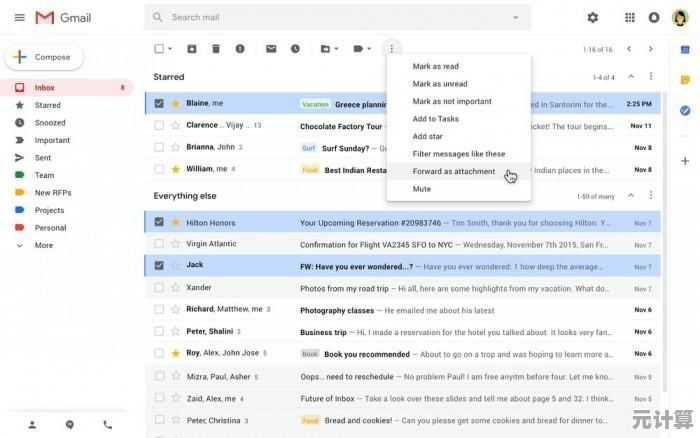Viewport: 700px width, 438px height.
Task: Open the Snoozed folder
Action: pos(50,123)
